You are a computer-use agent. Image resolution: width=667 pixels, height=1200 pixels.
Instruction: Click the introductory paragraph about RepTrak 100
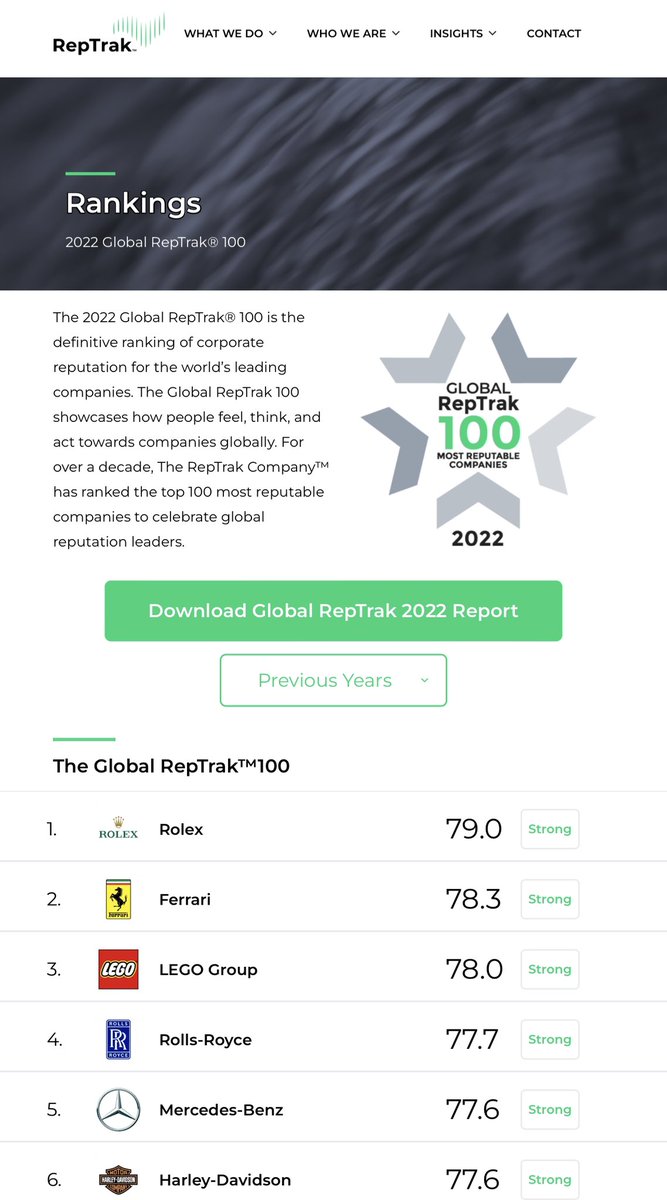191,429
